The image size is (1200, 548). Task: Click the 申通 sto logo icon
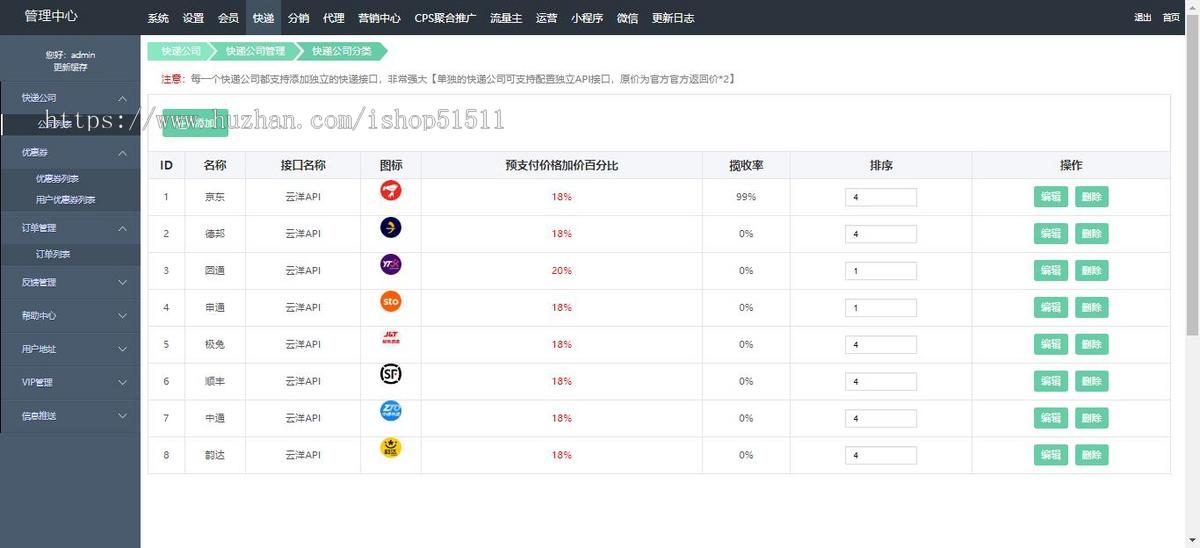pos(391,302)
